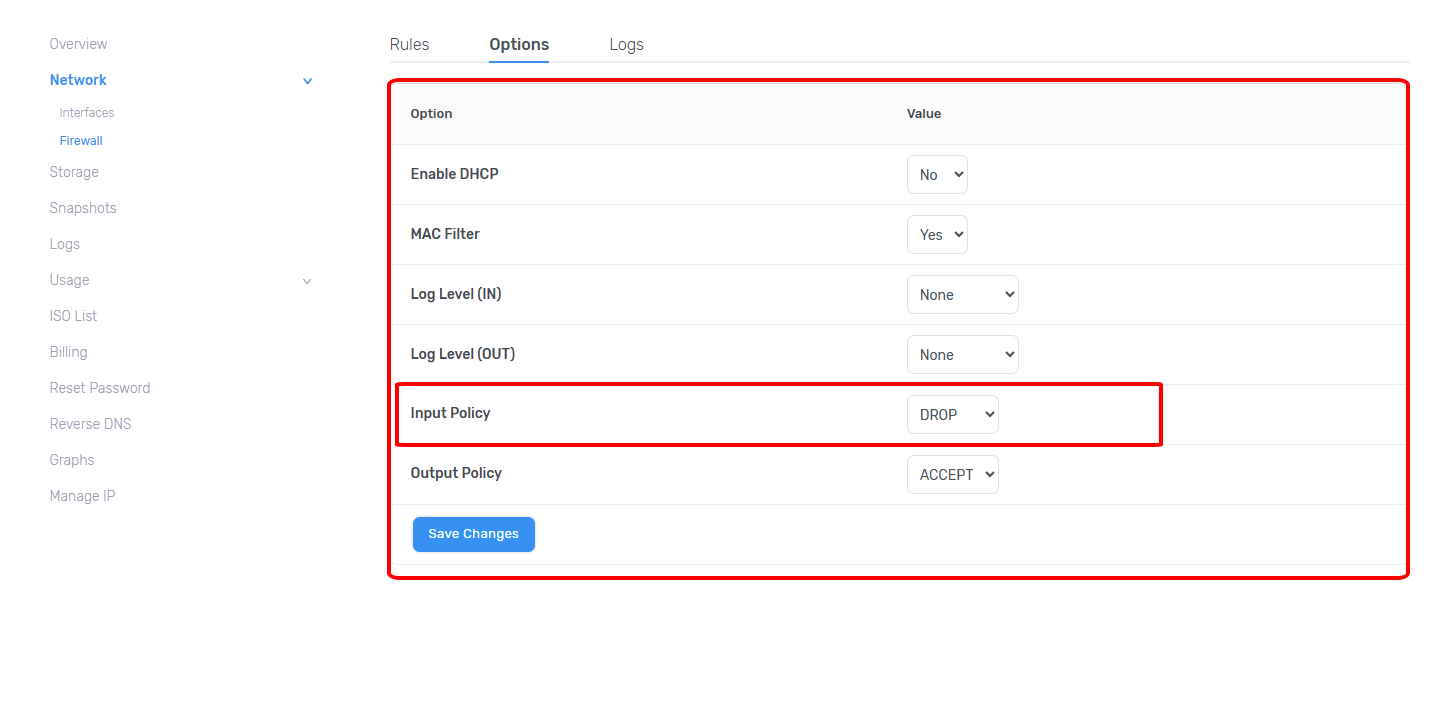Viewport: 1450px width, 704px height.
Task: Click the Save Changes button
Action: 474,534
